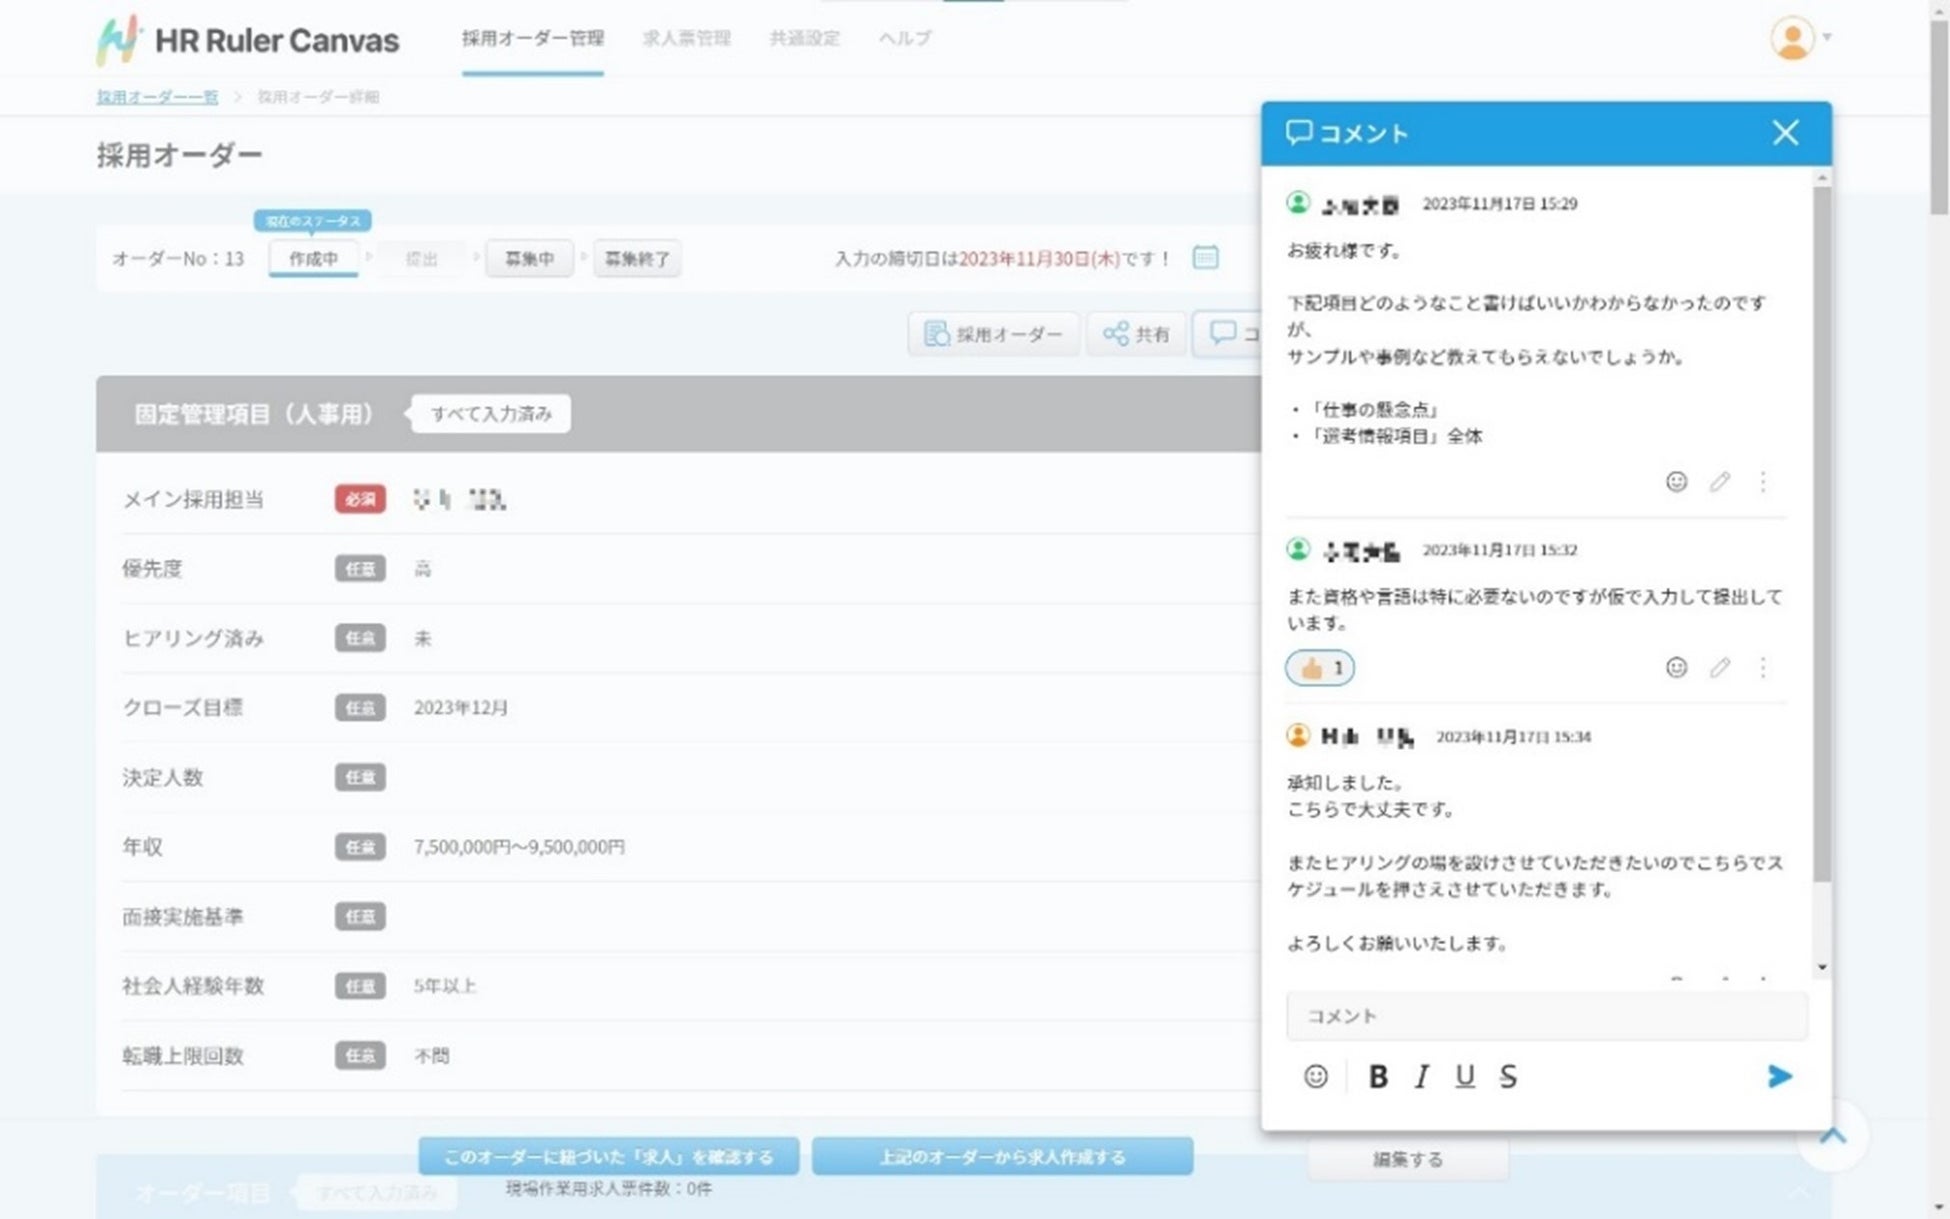Switch to the 共通設定 tab
The height and width of the screenshot is (1219, 1950).
pyautogui.click(x=804, y=38)
